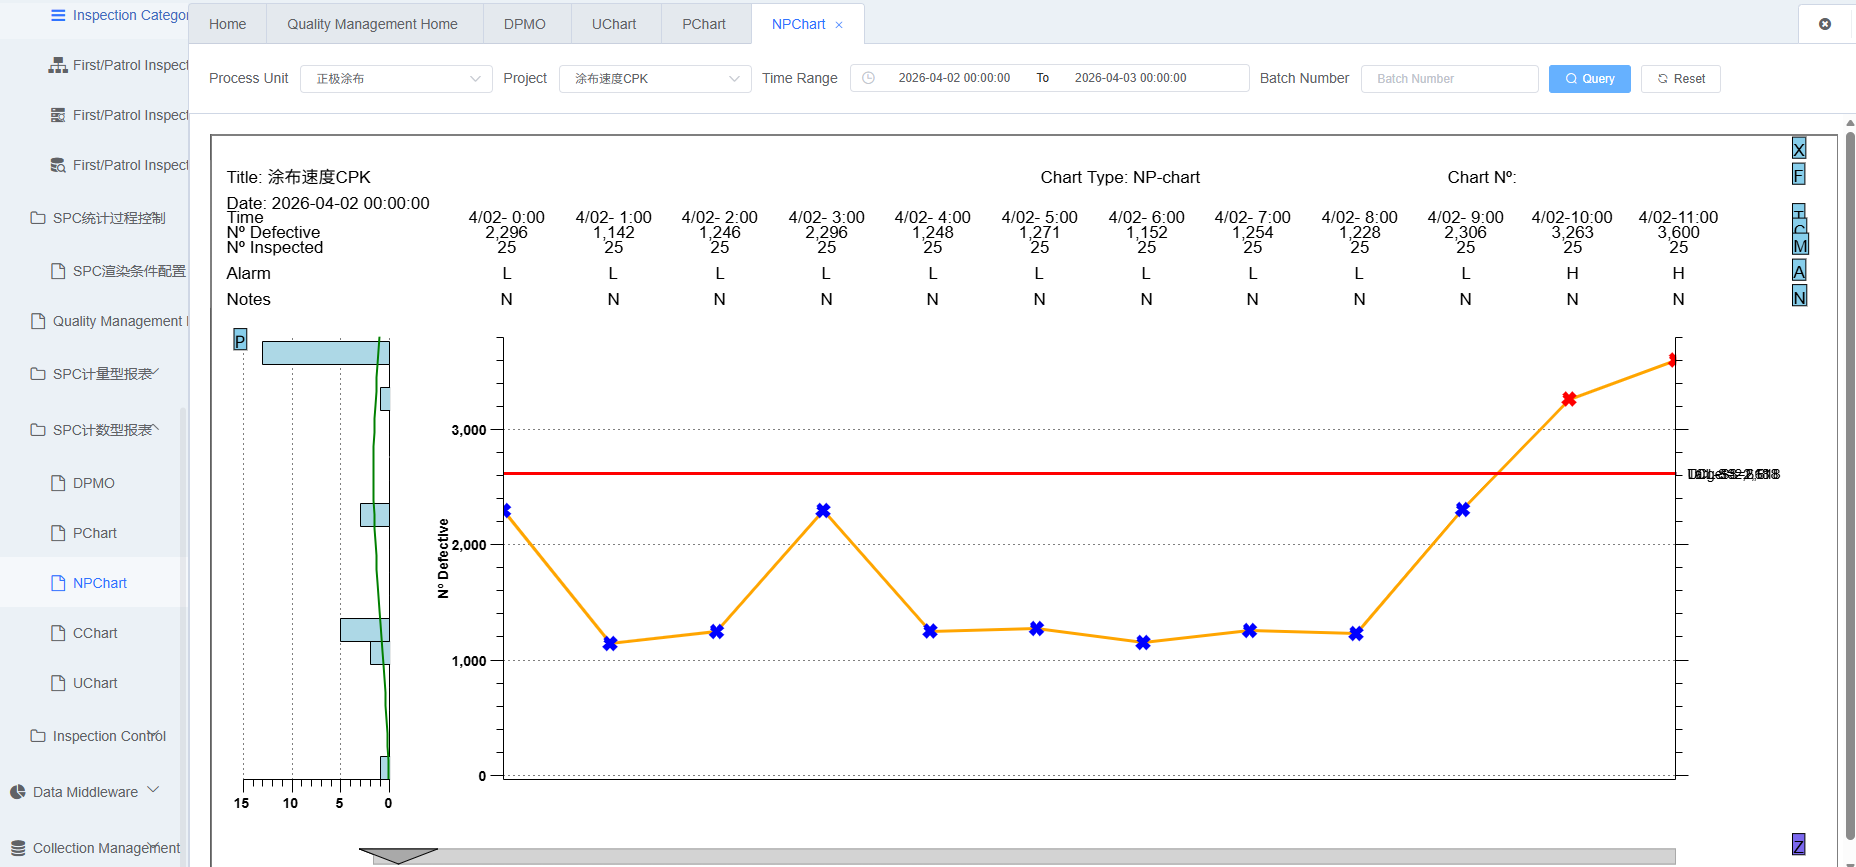Click the red data point at 4/02-10:00
The width and height of the screenshot is (1856, 867).
click(1569, 399)
